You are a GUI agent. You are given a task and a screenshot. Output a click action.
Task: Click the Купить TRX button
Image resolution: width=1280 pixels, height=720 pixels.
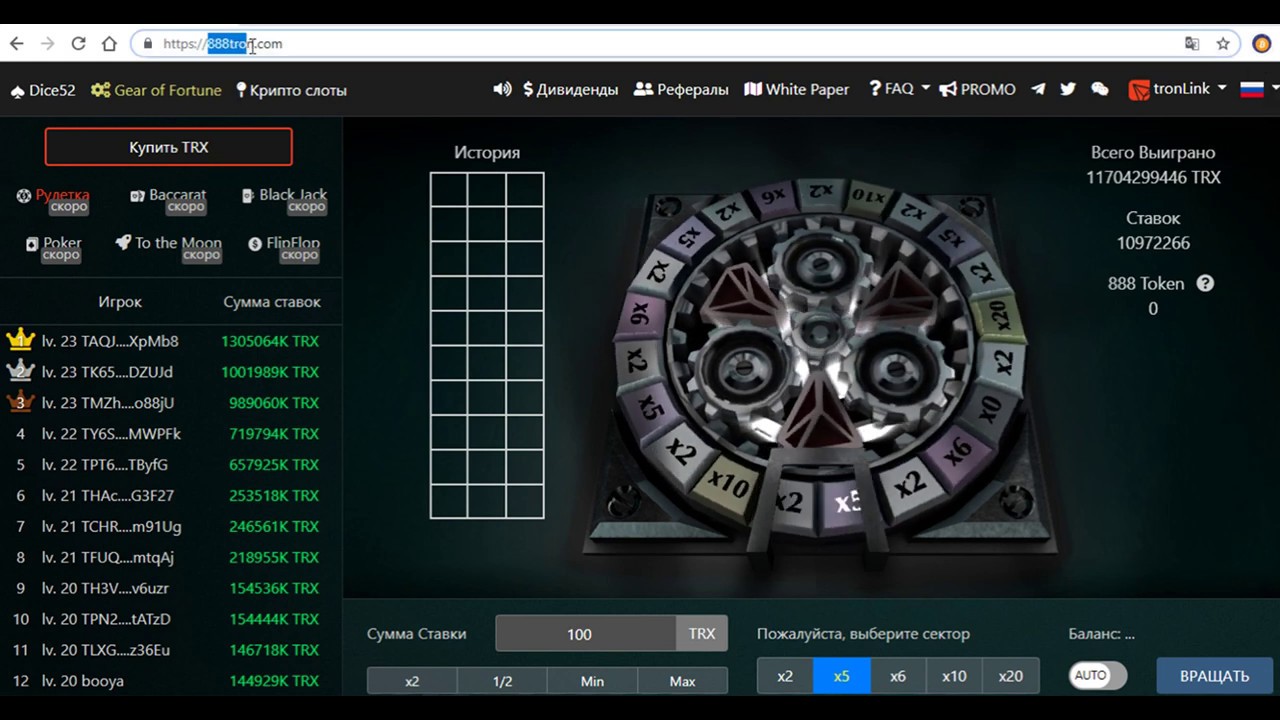[168, 147]
